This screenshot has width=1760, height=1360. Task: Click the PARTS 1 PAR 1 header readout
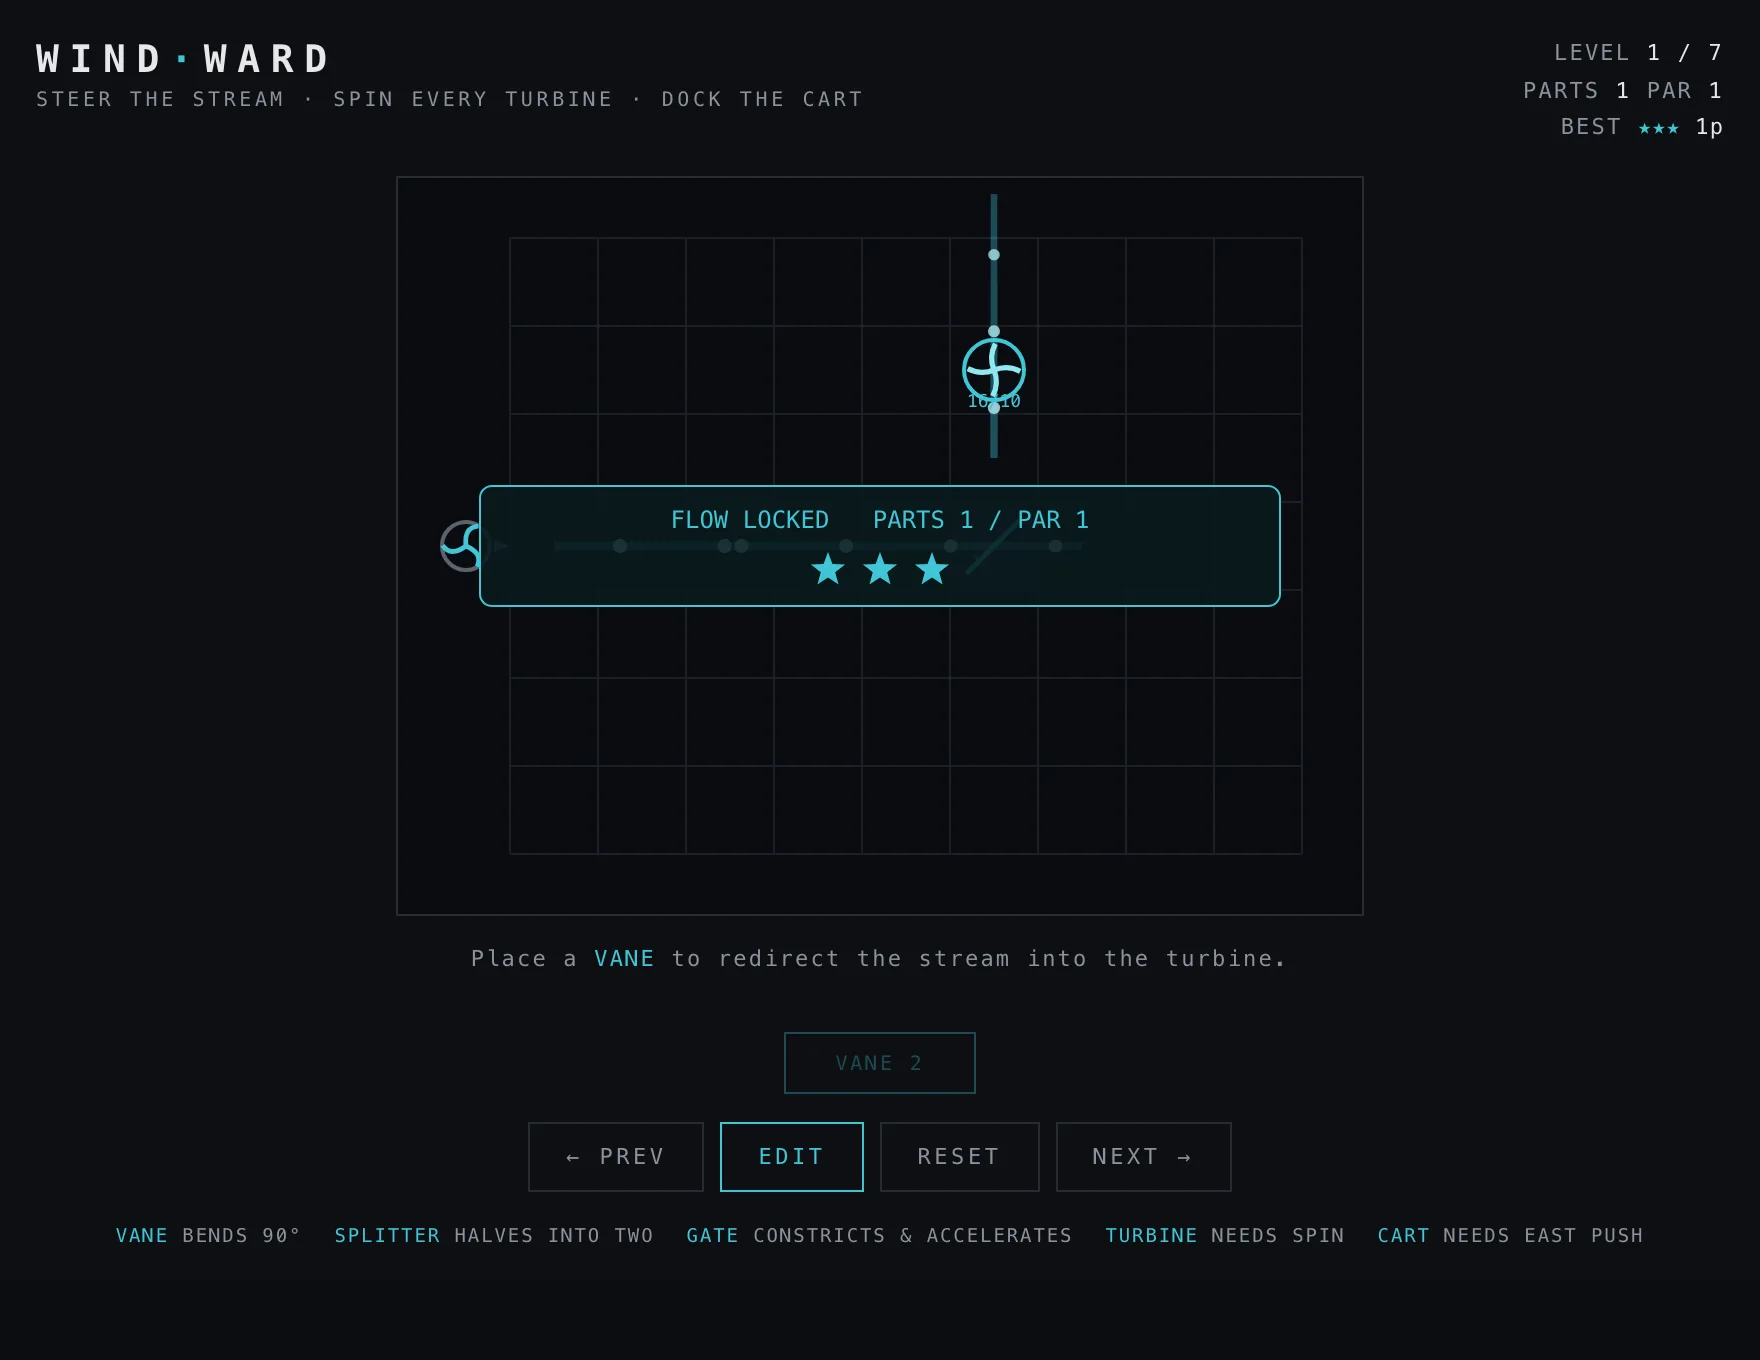[x=1623, y=90]
